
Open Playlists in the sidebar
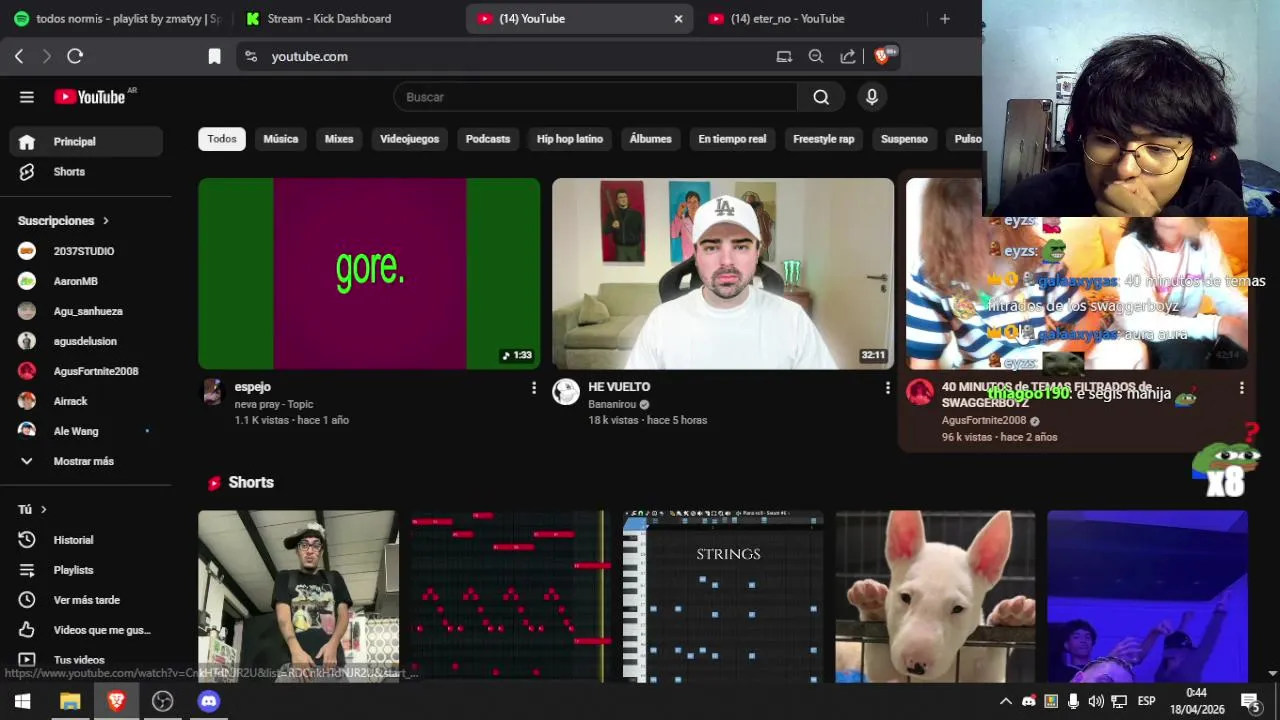tap(85, 570)
